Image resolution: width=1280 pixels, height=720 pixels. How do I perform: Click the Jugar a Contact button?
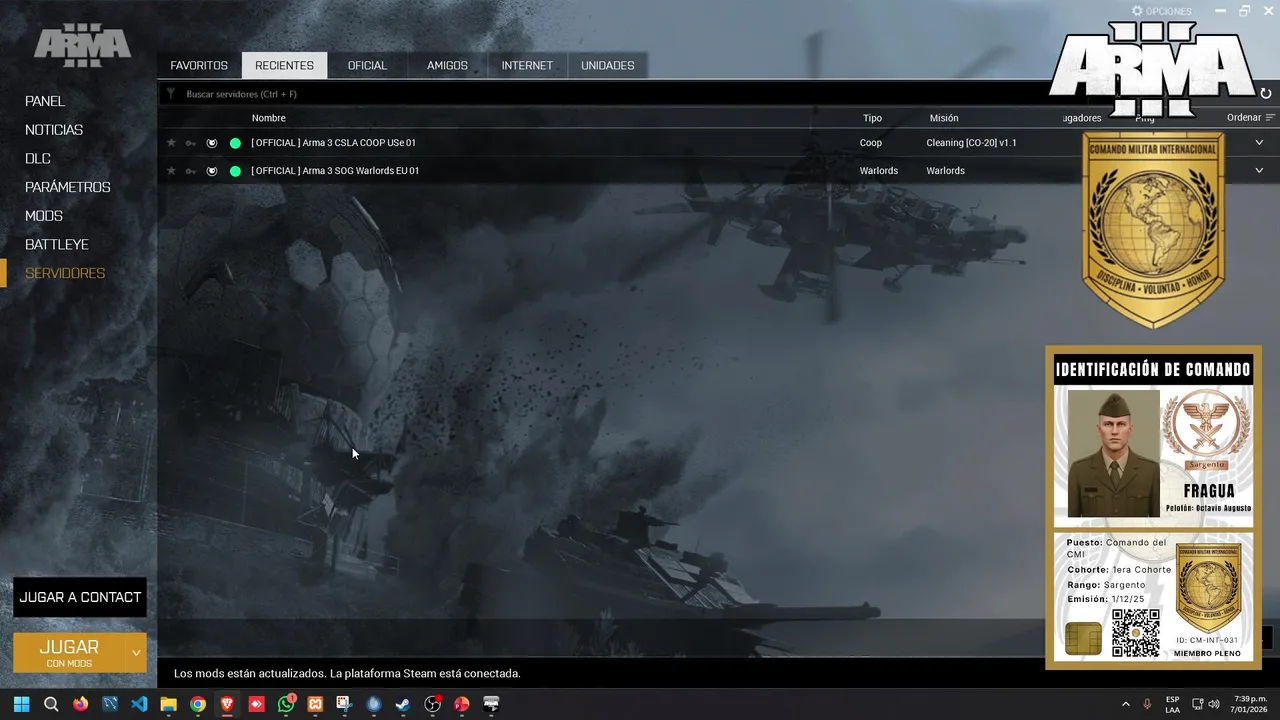click(x=80, y=597)
